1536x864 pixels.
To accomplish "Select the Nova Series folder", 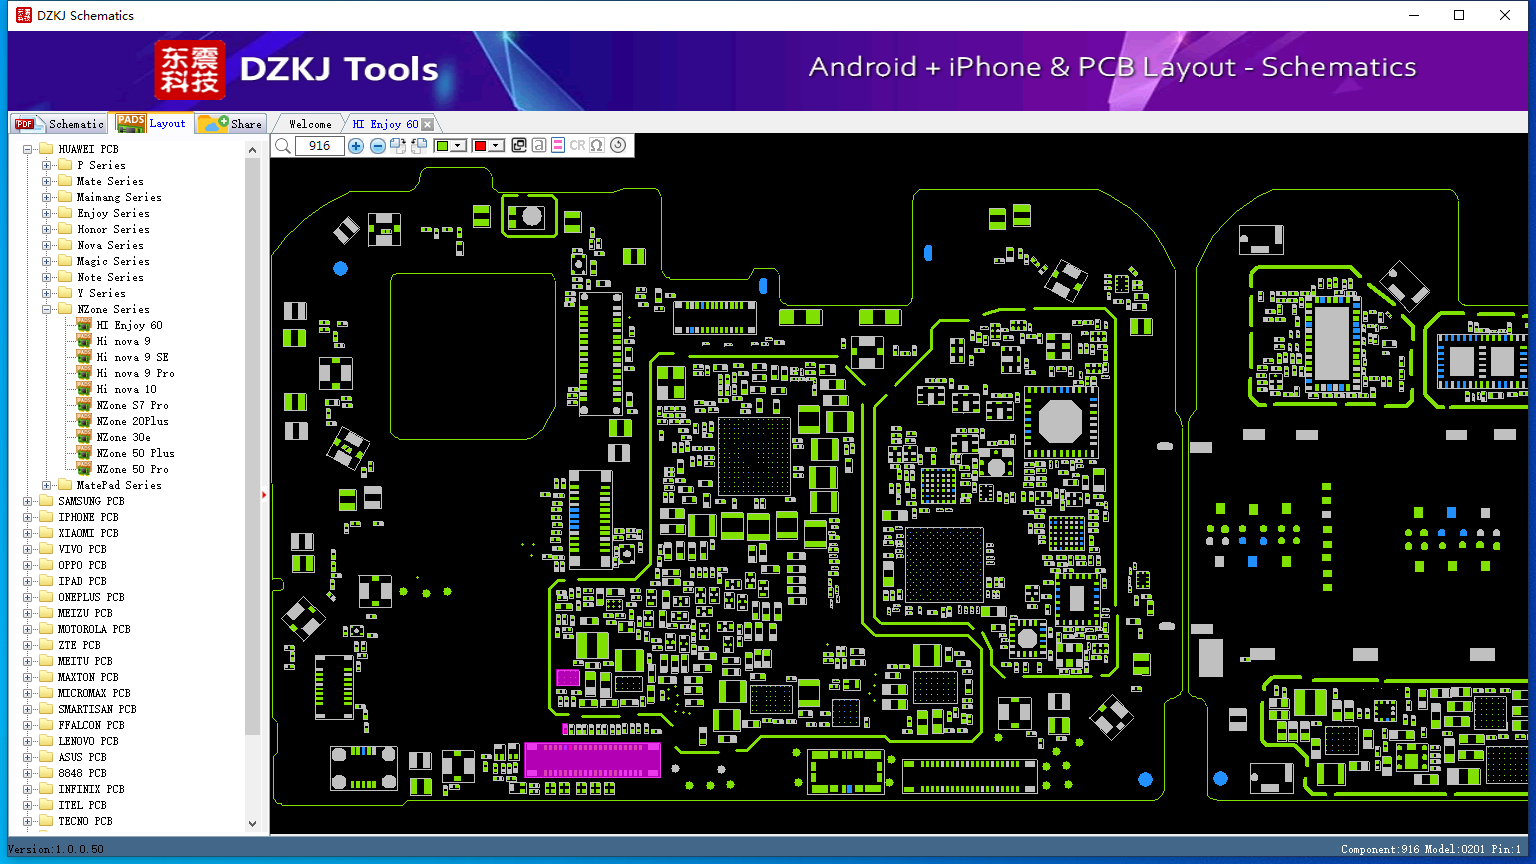I will pyautogui.click(x=110, y=245).
